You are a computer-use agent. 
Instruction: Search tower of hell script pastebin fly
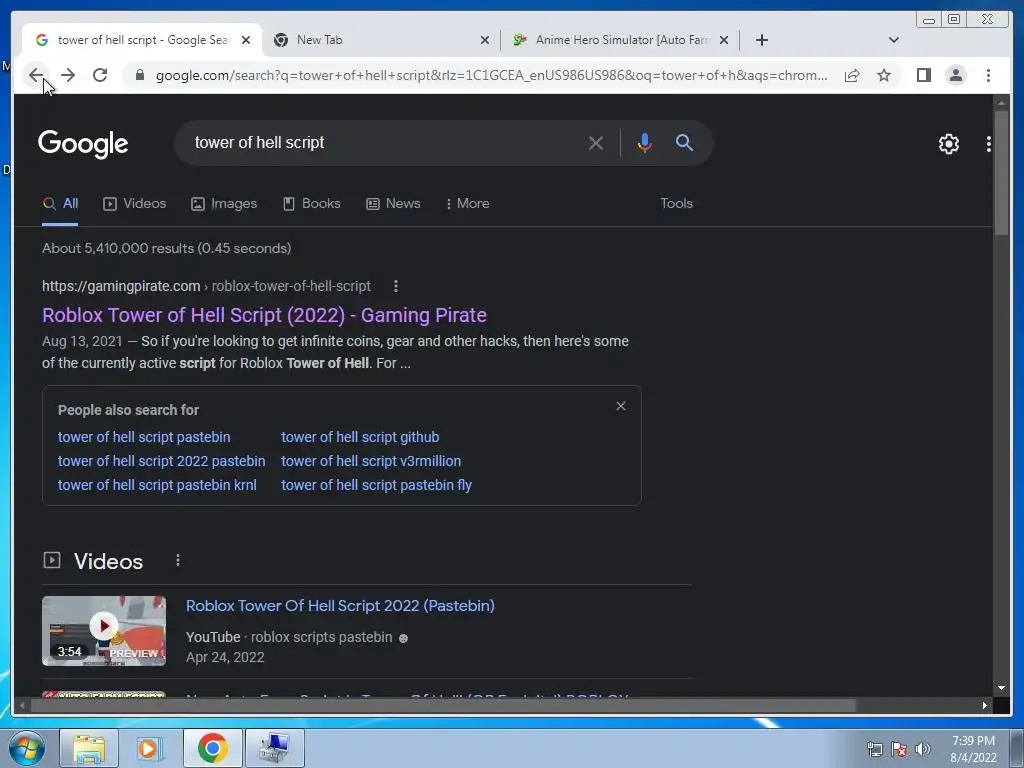(x=377, y=485)
